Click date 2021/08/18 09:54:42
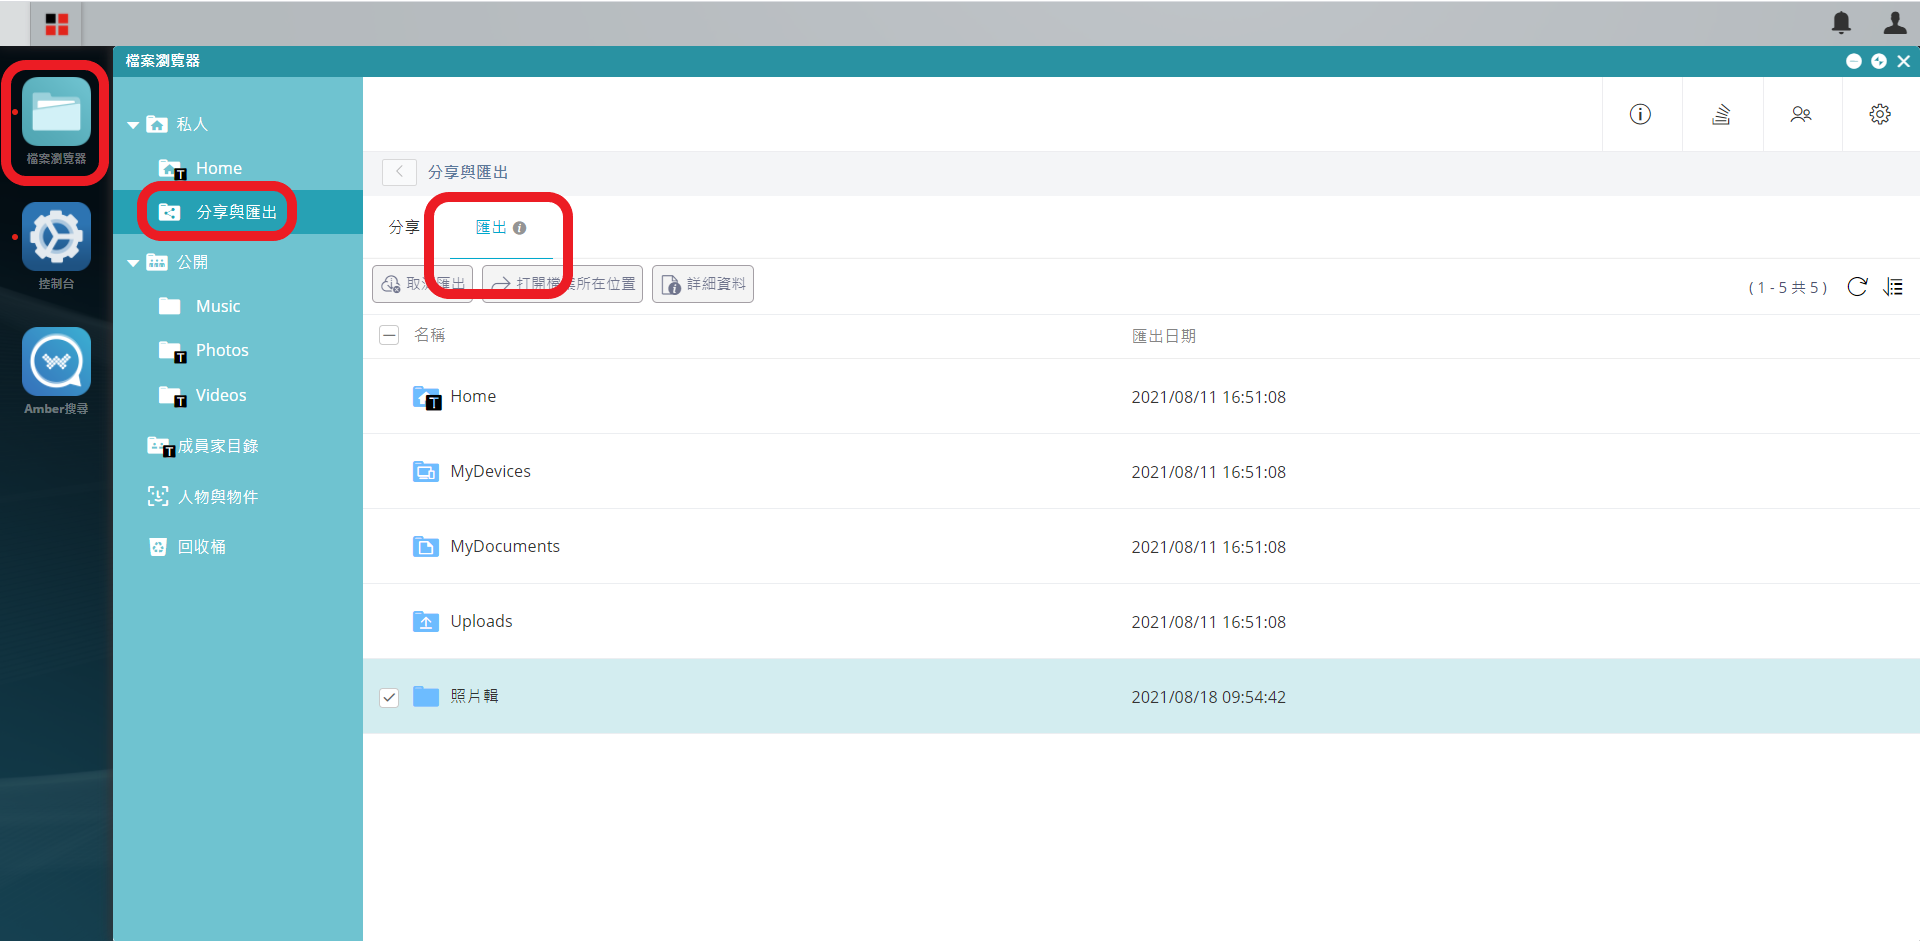This screenshot has height=941, width=1920. pos(1208,697)
